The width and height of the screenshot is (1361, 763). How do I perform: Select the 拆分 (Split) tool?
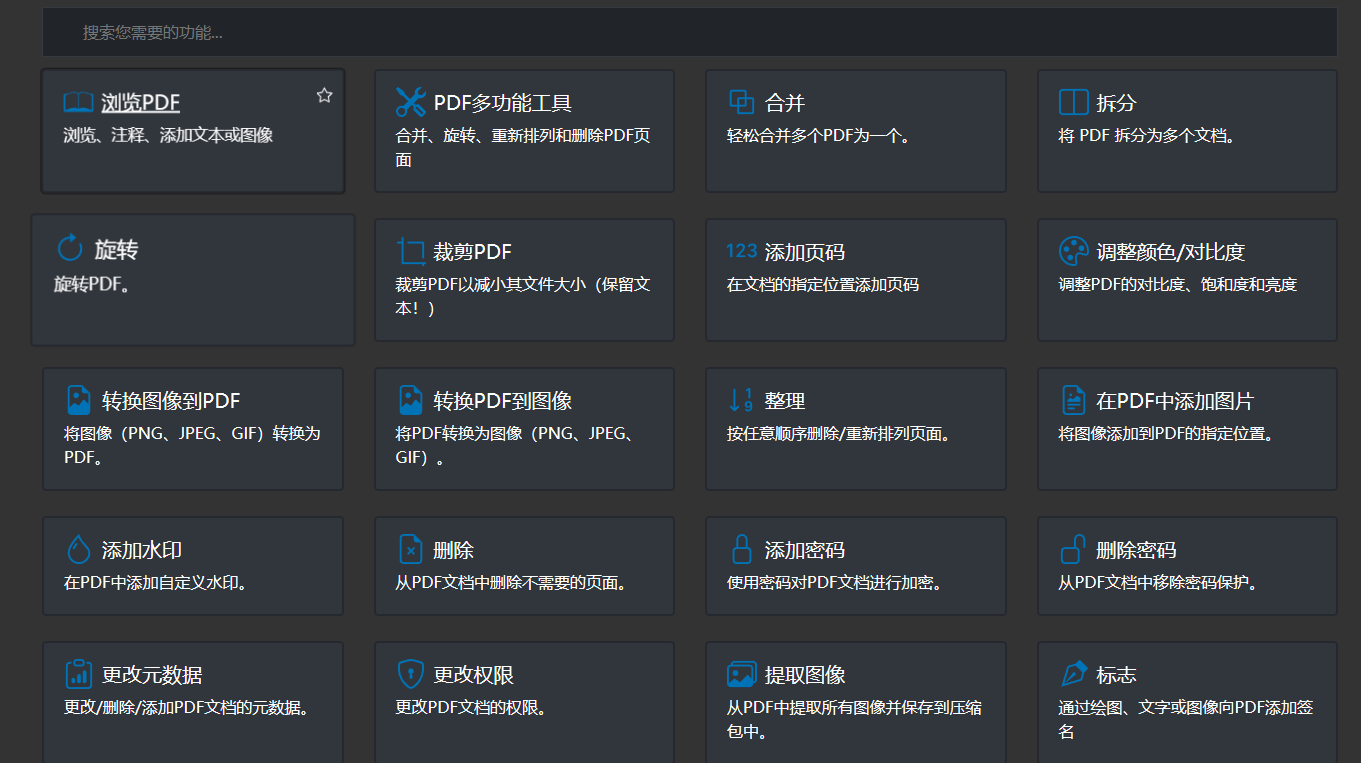tap(1186, 130)
